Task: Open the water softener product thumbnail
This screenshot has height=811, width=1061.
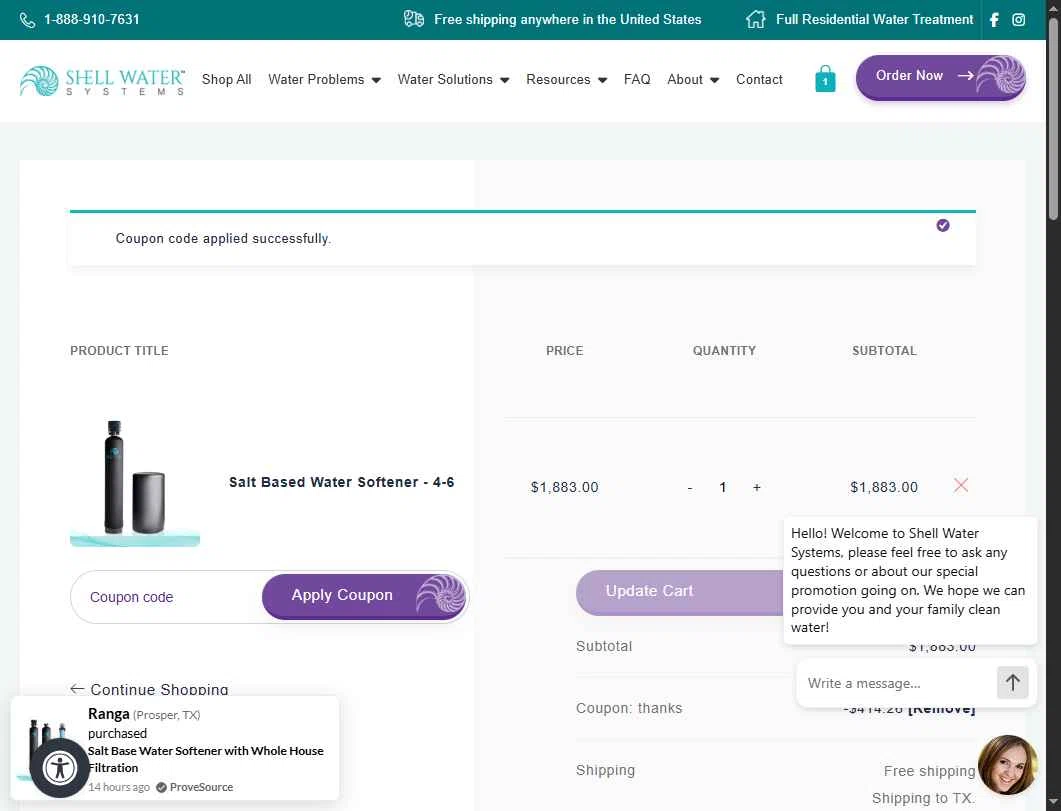Action: point(135,483)
